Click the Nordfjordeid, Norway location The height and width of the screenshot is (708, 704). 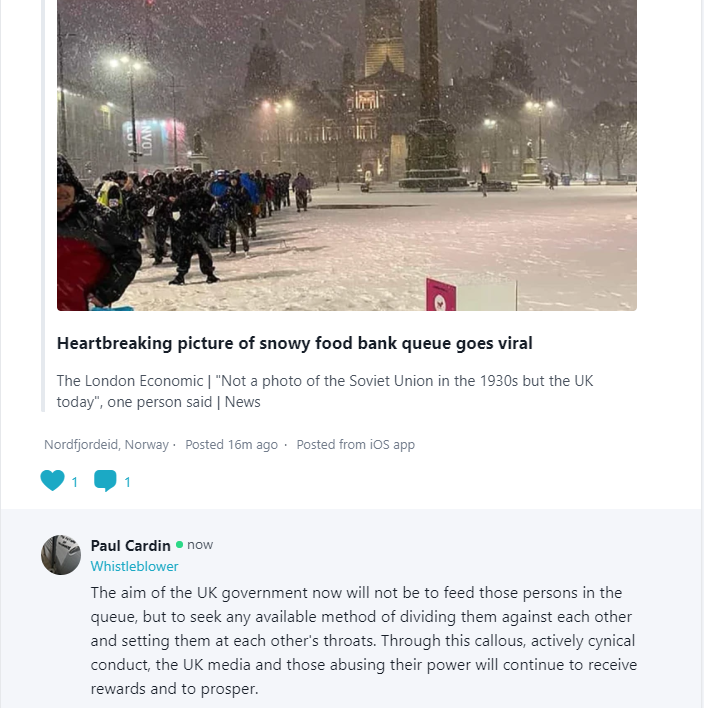coord(108,444)
